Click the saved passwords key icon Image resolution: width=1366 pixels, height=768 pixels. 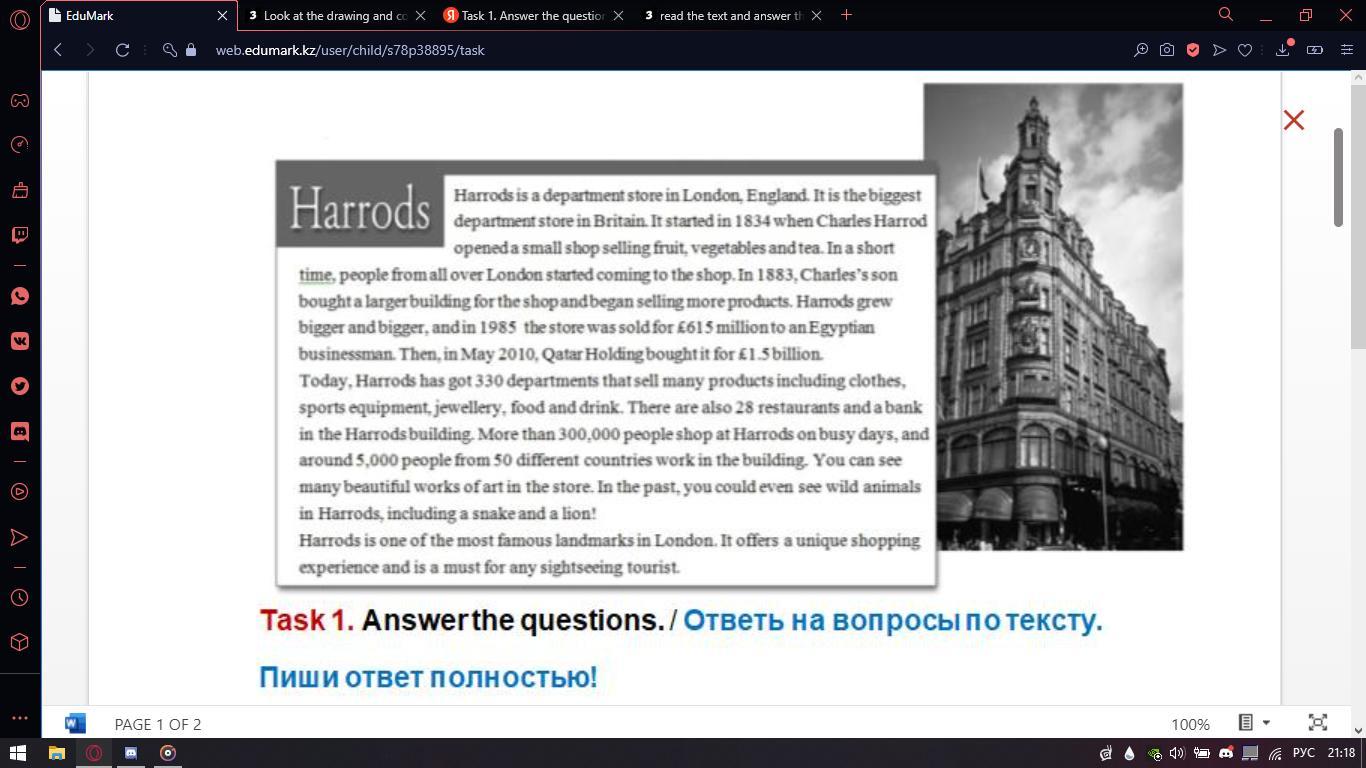click(169, 50)
